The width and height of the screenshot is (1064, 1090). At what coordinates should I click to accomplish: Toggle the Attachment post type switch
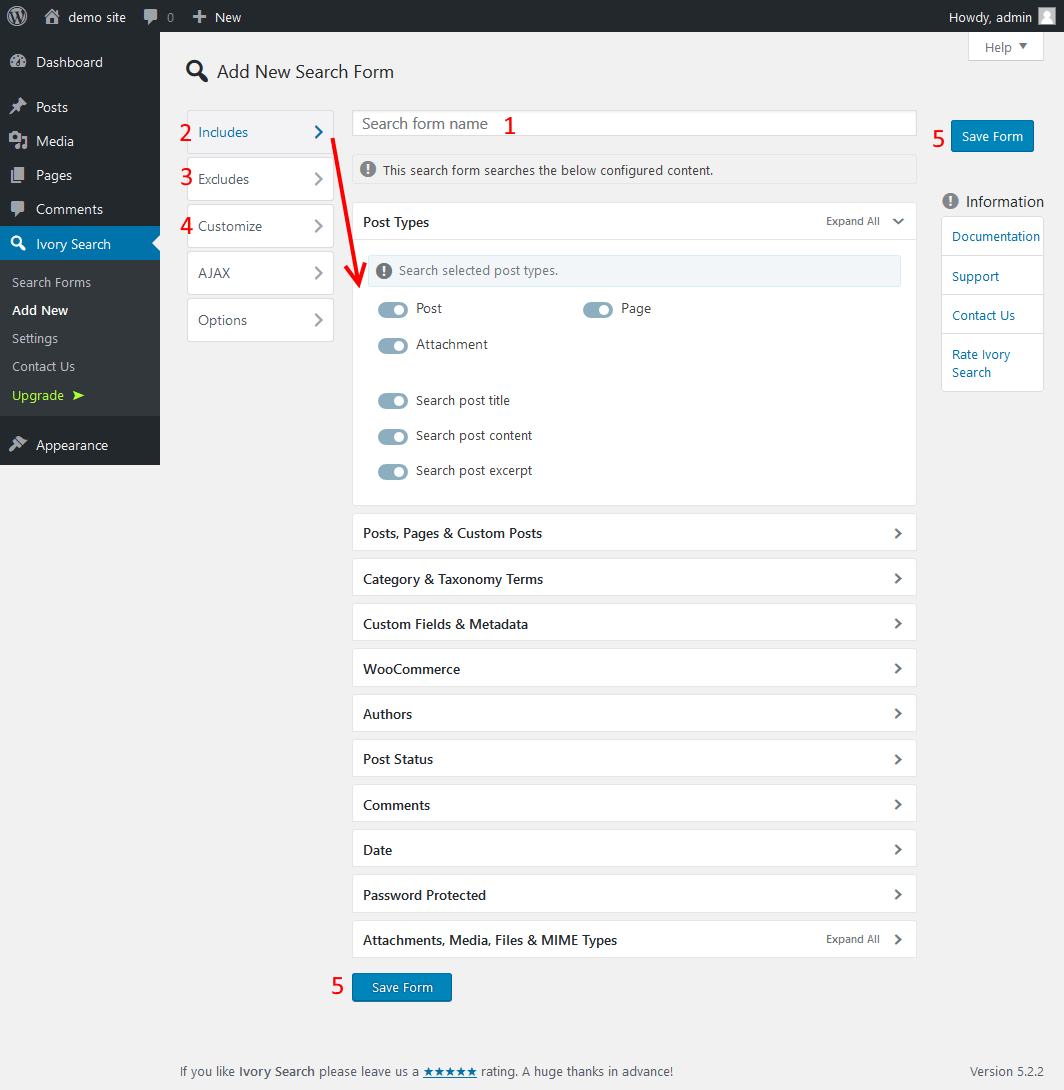pyautogui.click(x=393, y=345)
